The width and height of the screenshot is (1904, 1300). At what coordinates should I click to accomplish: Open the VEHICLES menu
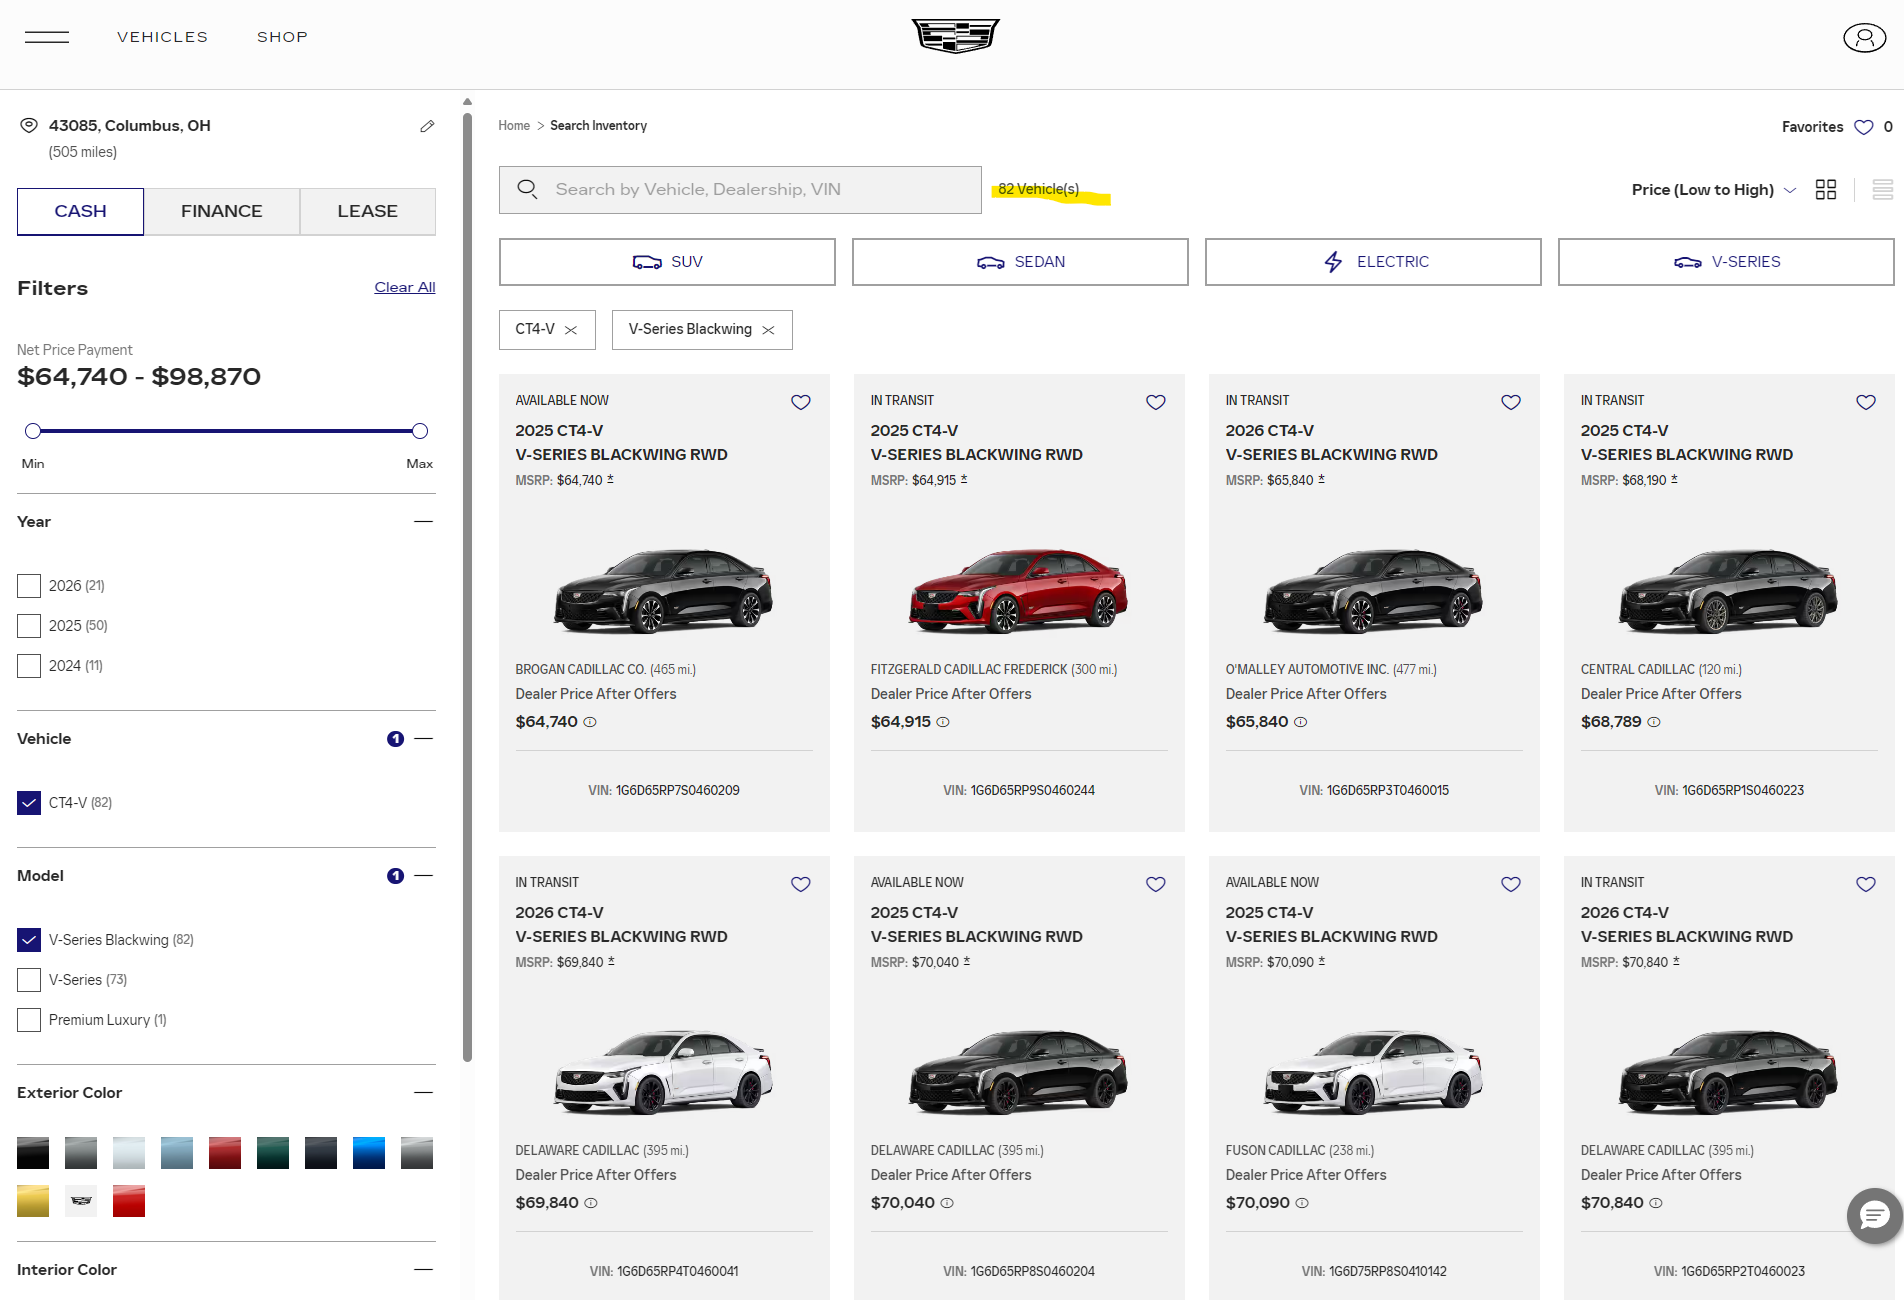coord(162,37)
